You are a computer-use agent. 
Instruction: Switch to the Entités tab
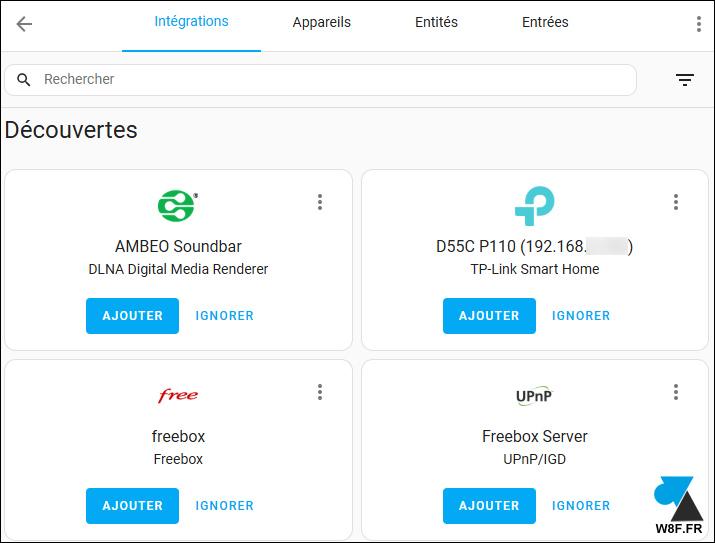coord(436,22)
